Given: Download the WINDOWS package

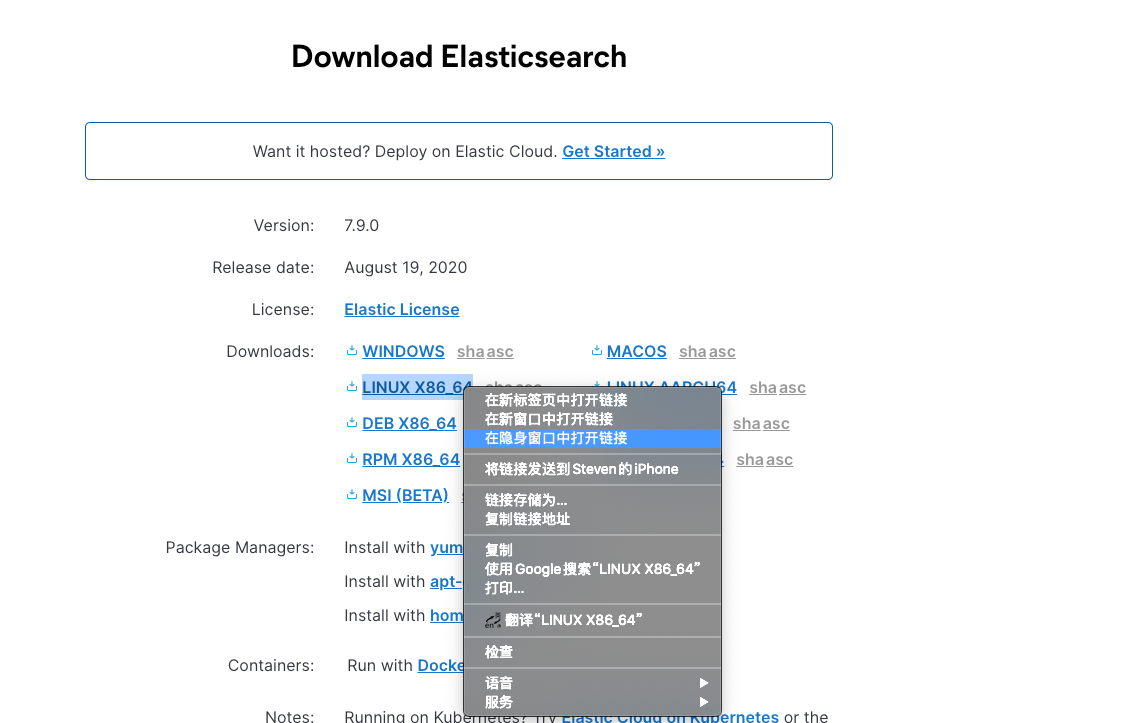Looking at the screenshot, I should coord(403,351).
